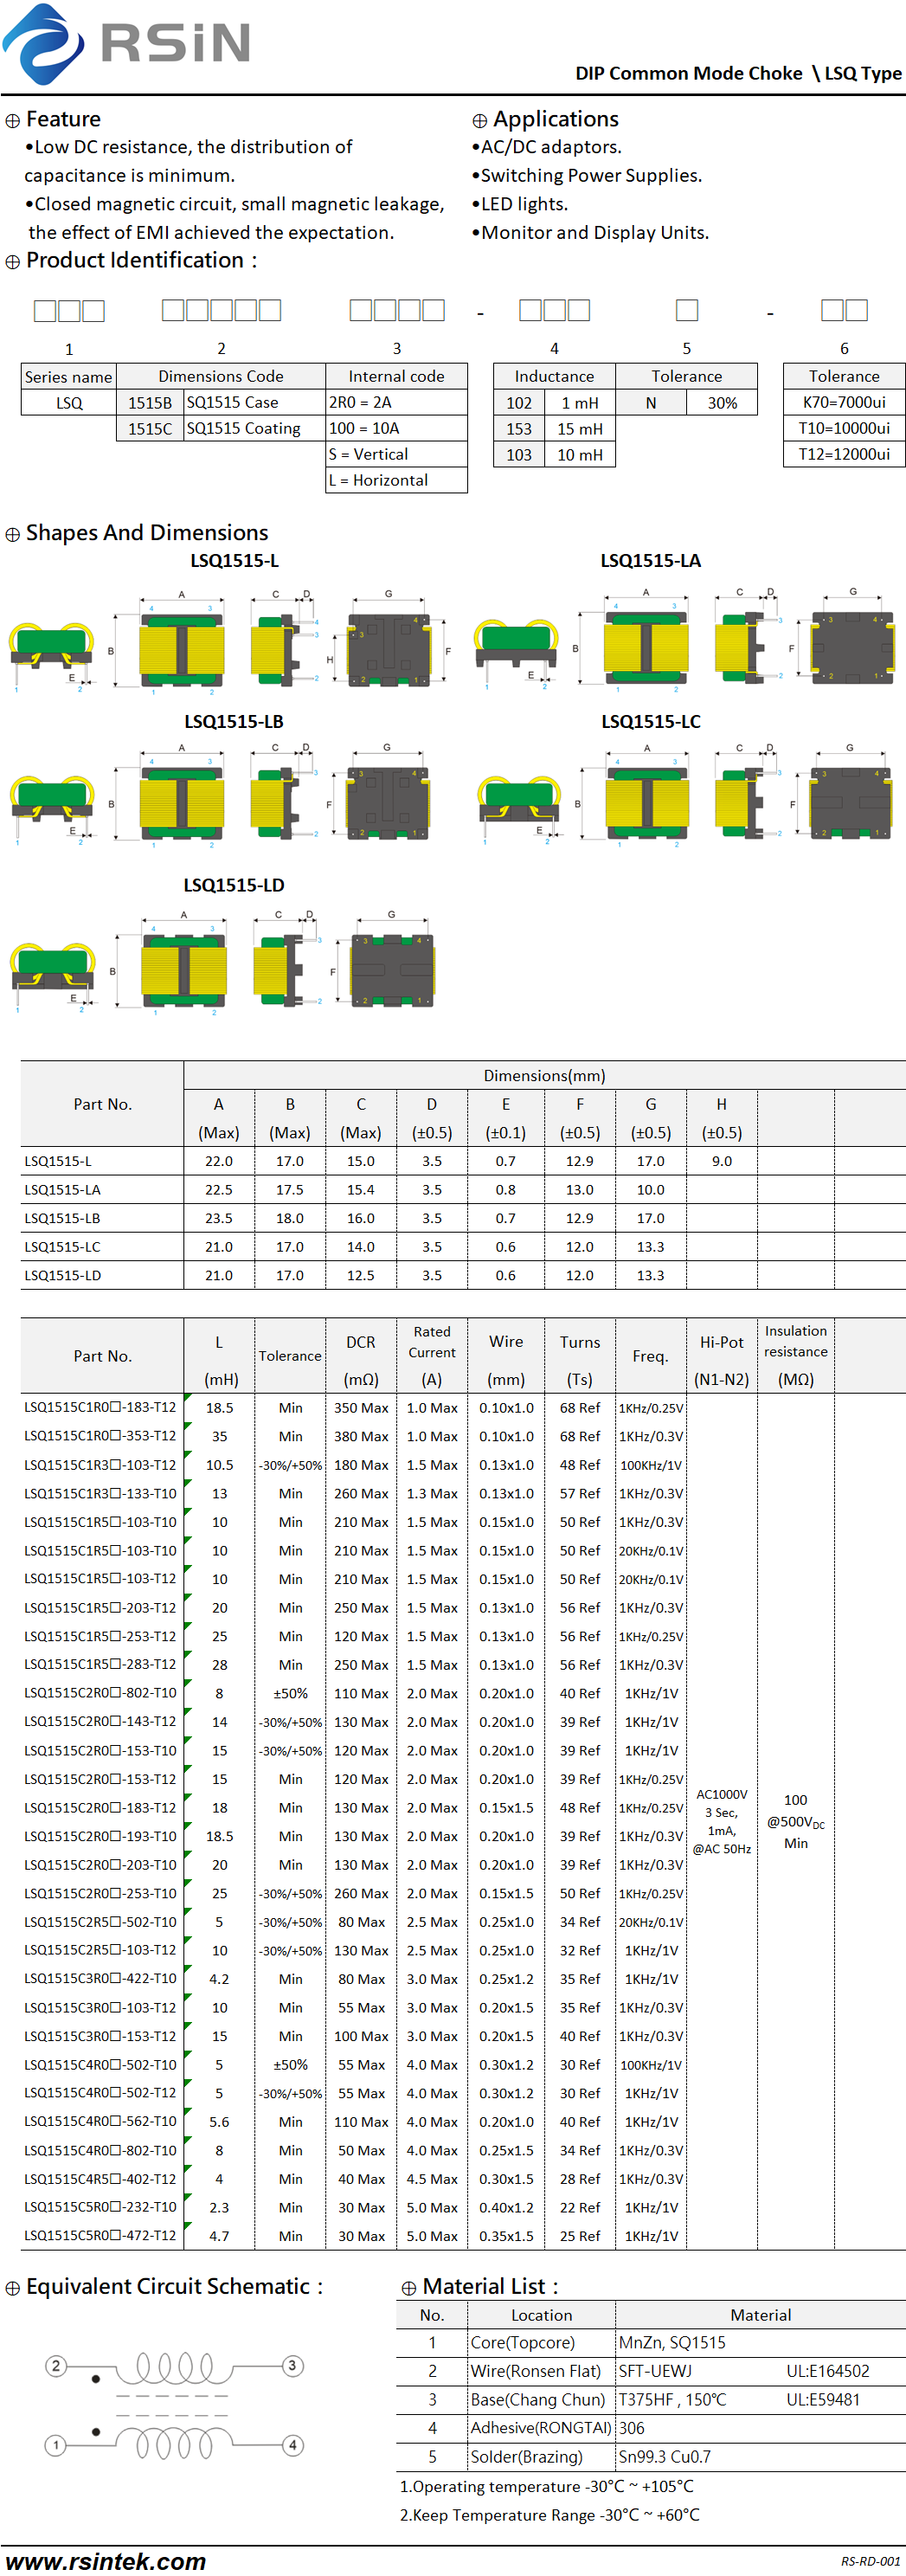Click part number LSQ1515C2R0☐-802-T10
Screen dimensions: 906x2576
100,1694
